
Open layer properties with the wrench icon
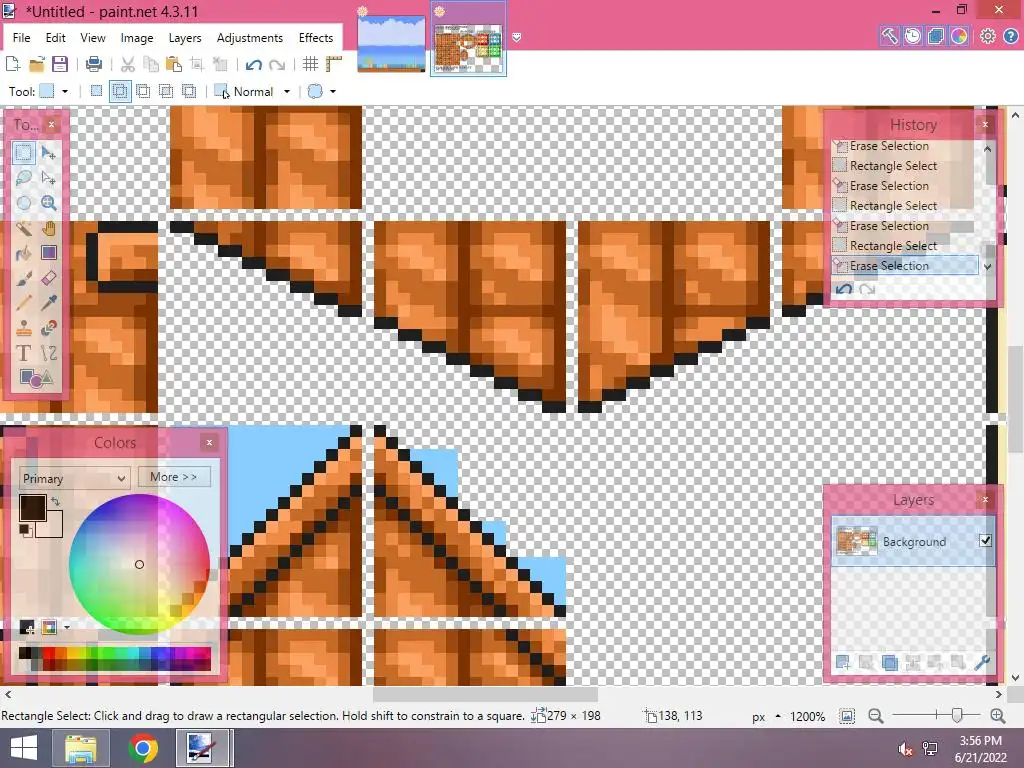tap(982, 663)
